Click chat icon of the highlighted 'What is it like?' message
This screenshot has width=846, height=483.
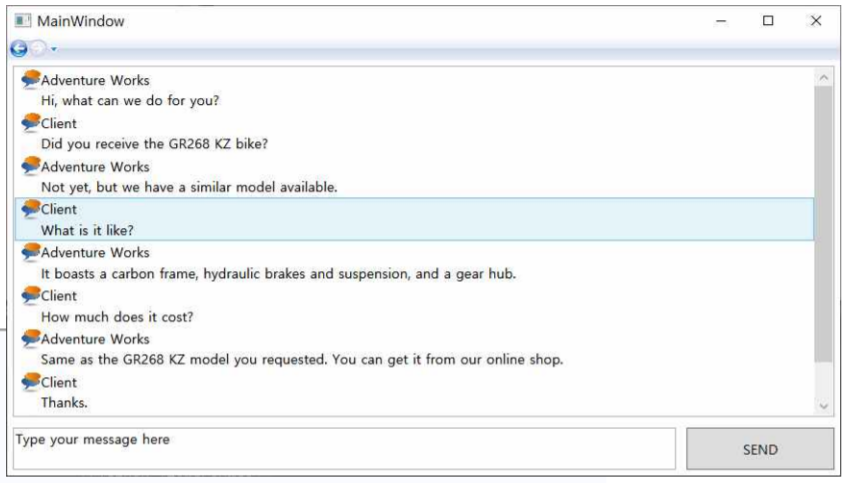31,209
